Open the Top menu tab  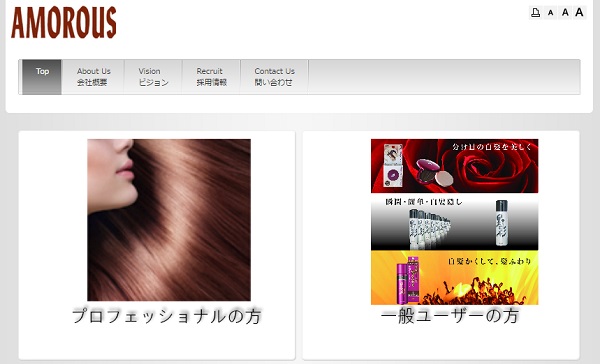click(42, 77)
